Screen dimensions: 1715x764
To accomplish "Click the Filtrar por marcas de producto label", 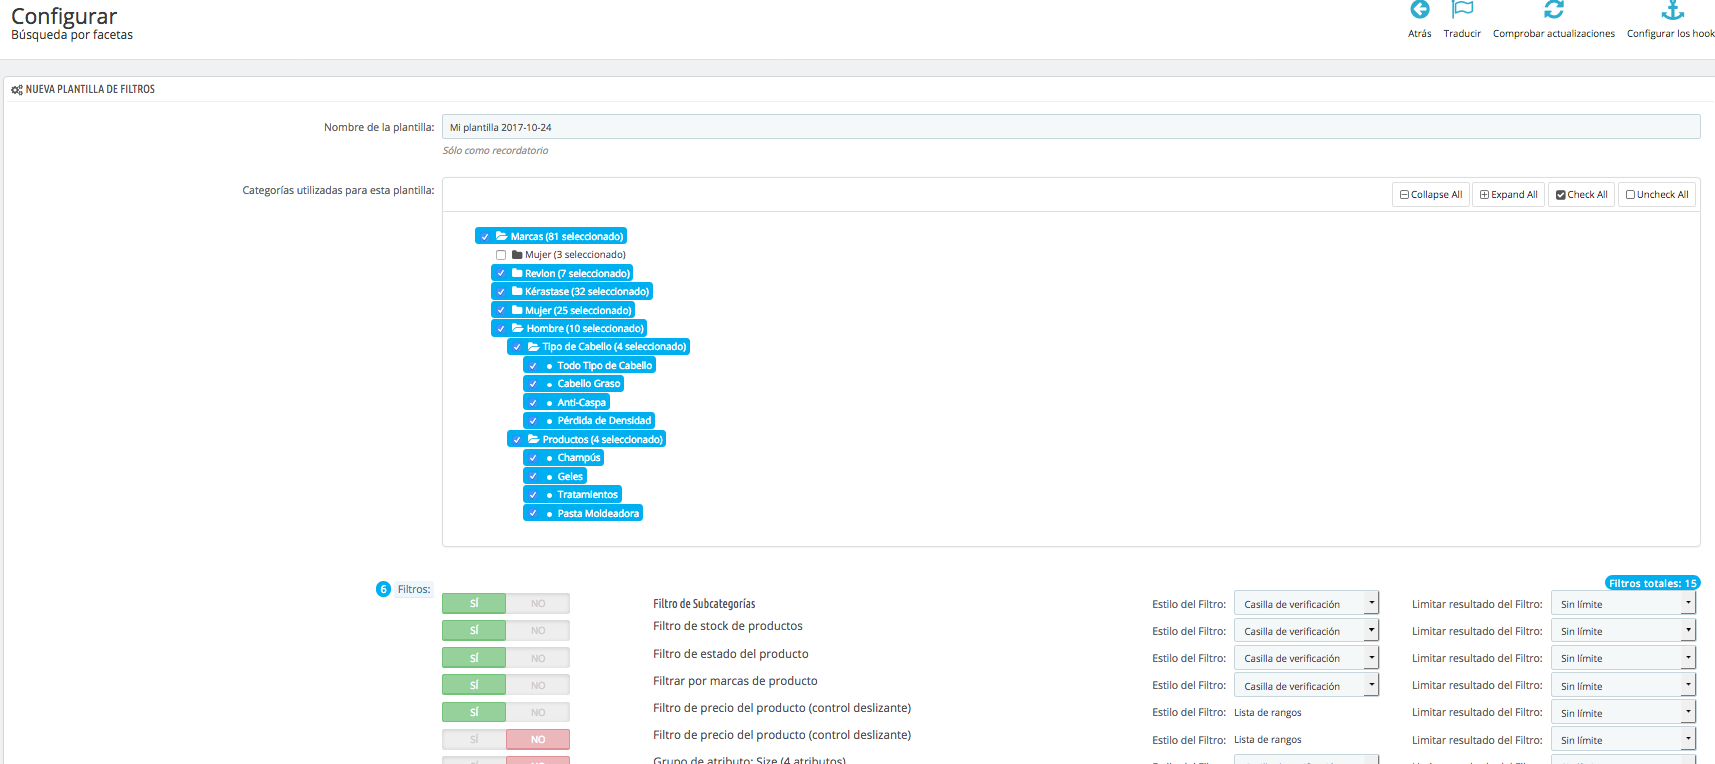I will tap(735, 681).
